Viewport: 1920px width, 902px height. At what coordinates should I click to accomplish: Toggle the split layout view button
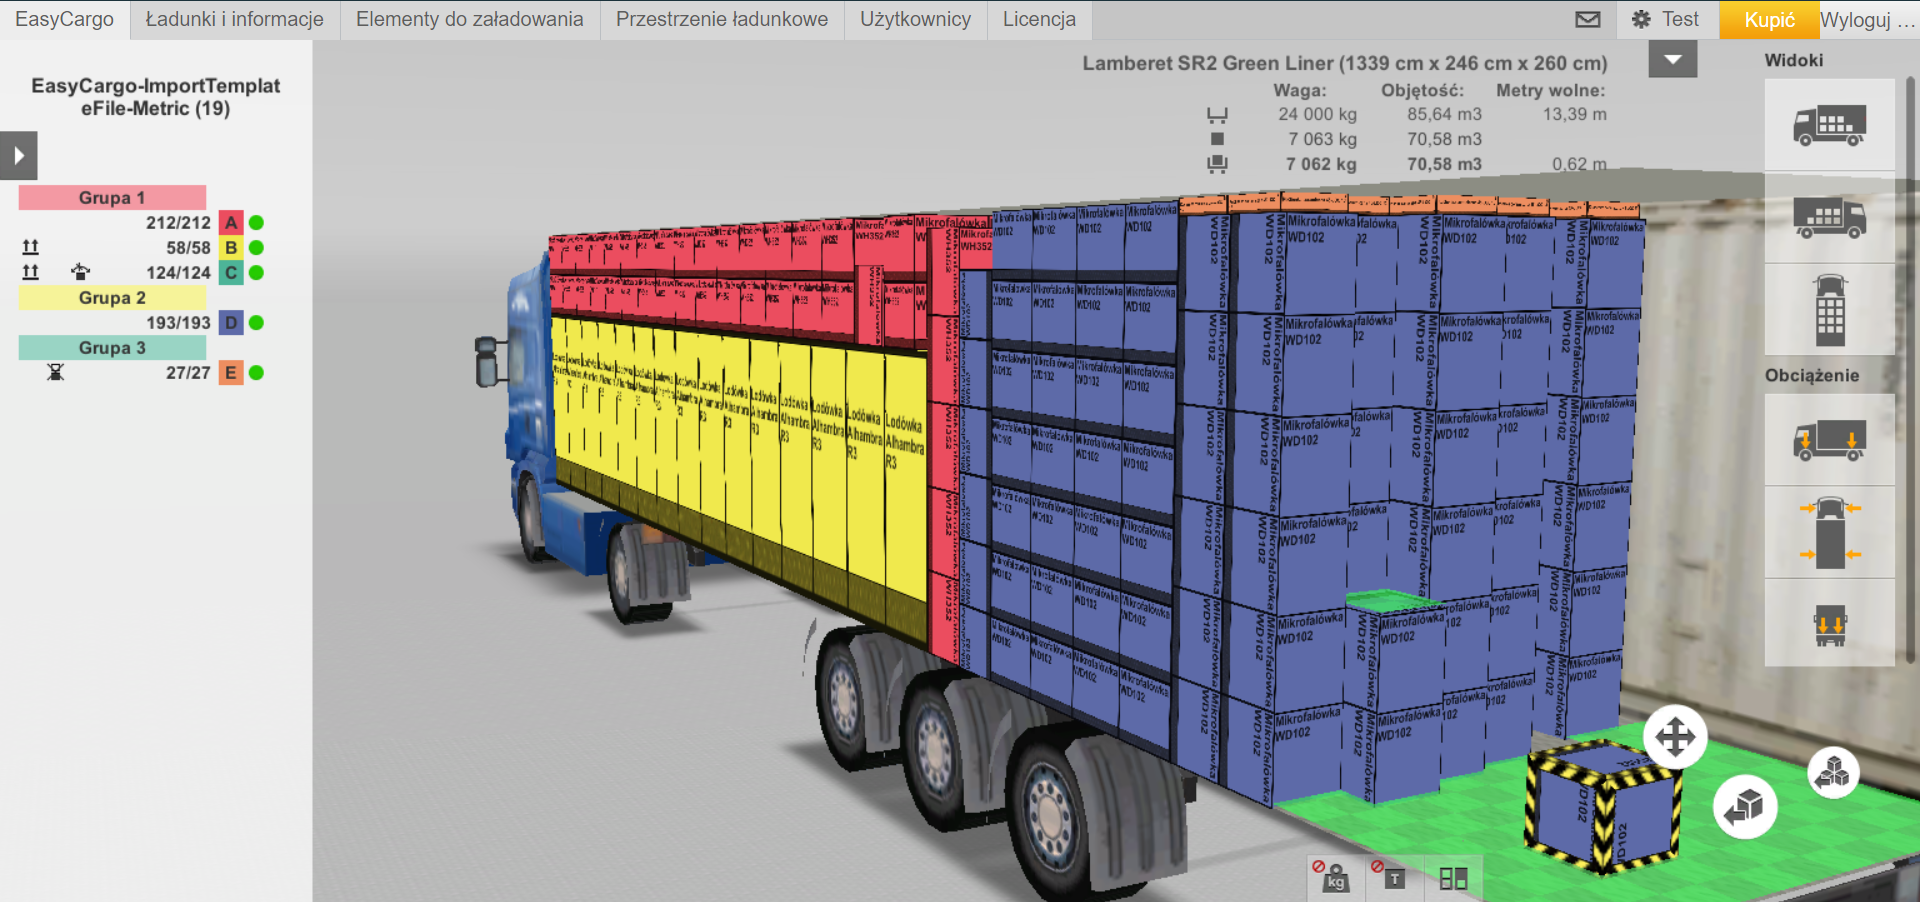(1453, 878)
